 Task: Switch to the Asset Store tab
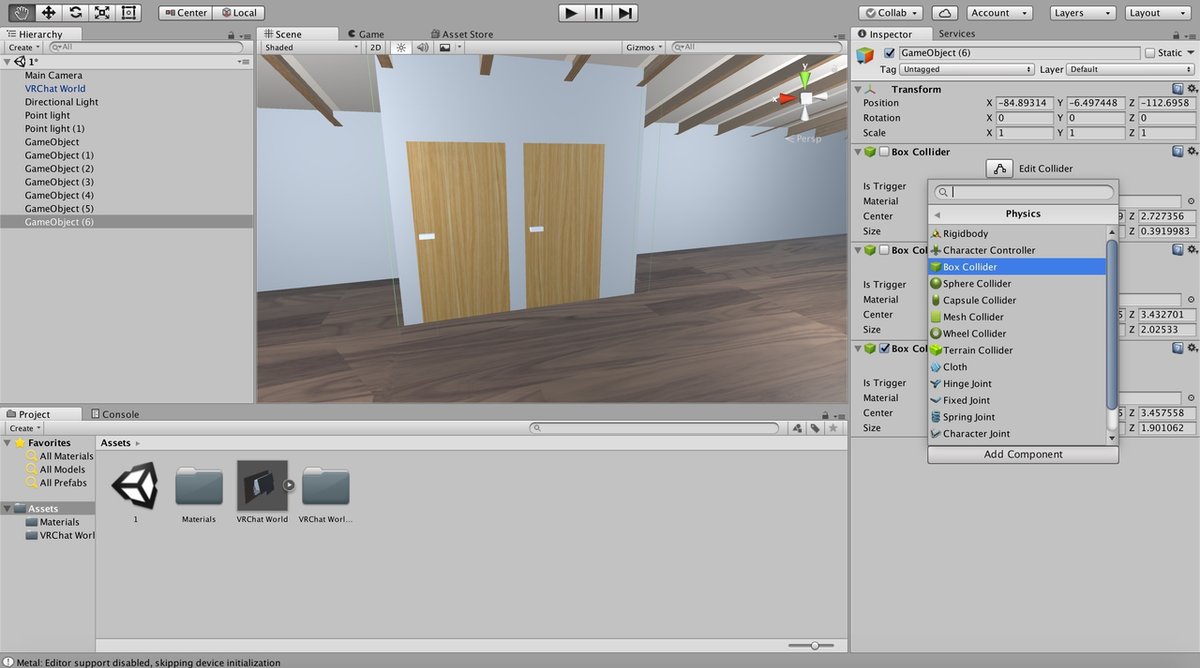click(x=461, y=34)
